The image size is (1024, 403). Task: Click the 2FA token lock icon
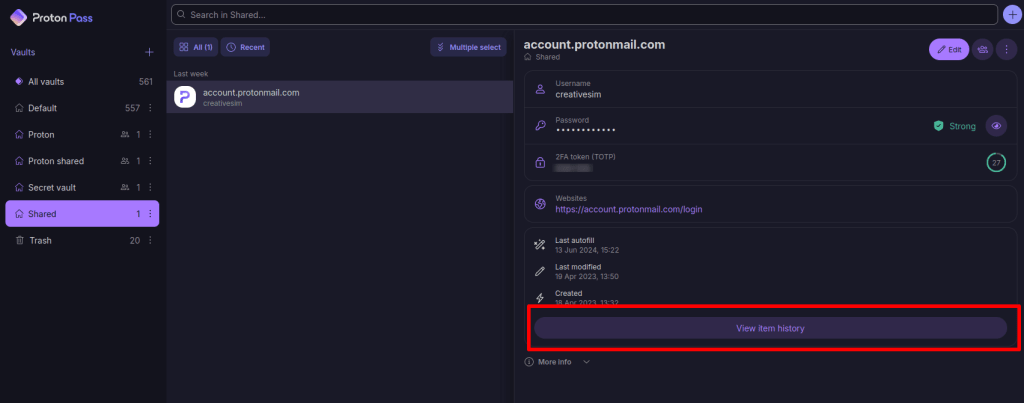click(x=540, y=163)
